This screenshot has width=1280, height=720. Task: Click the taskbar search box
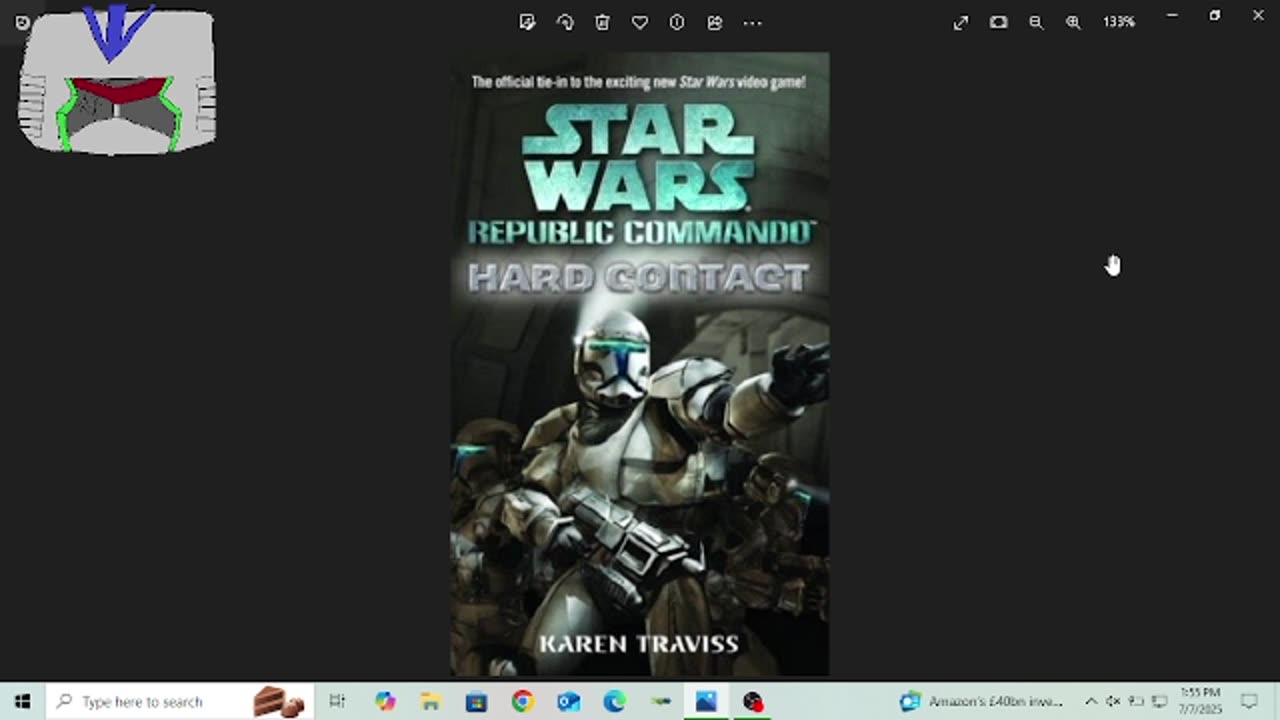180,702
